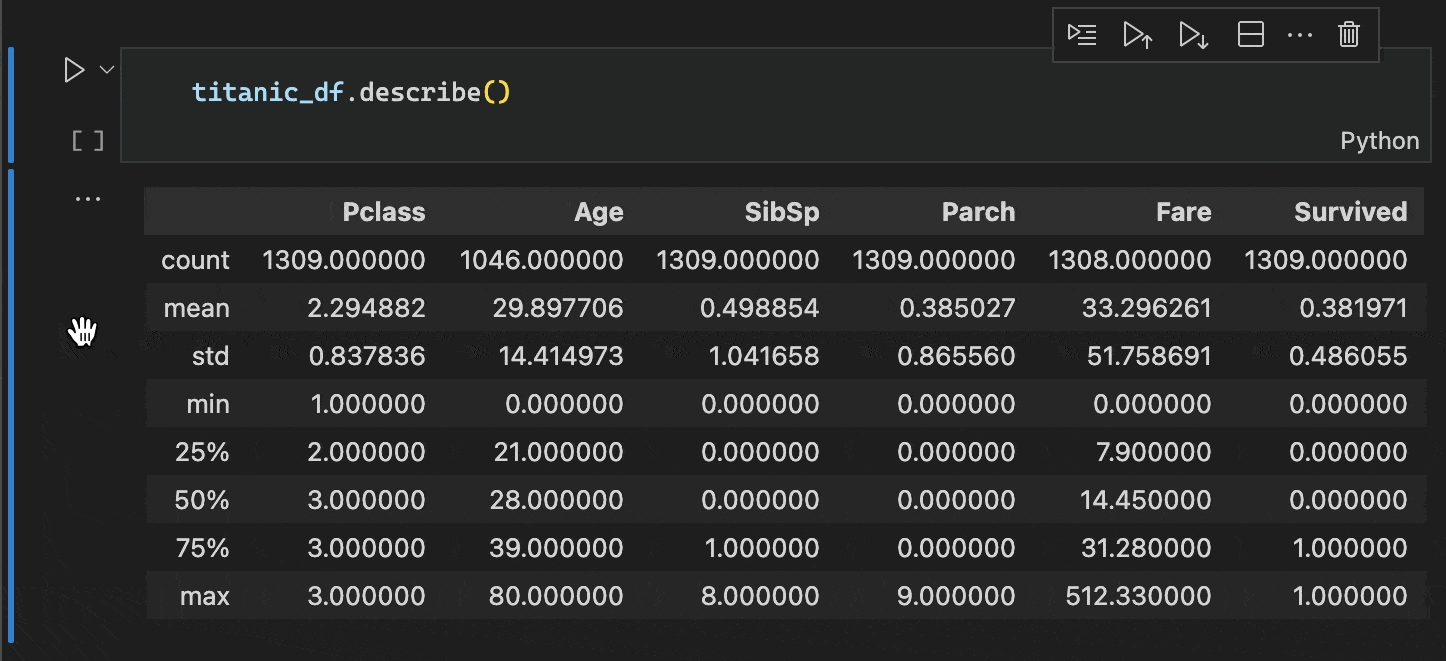Click the max row label
Image resolution: width=1446 pixels, height=661 pixels.
click(x=204, y=595)
